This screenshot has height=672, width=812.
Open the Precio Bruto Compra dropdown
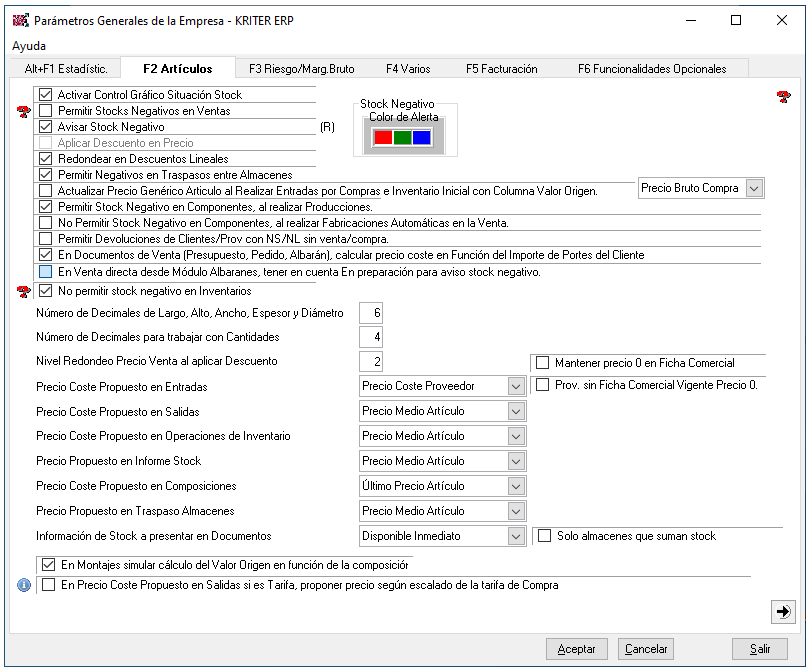[754, 188]
